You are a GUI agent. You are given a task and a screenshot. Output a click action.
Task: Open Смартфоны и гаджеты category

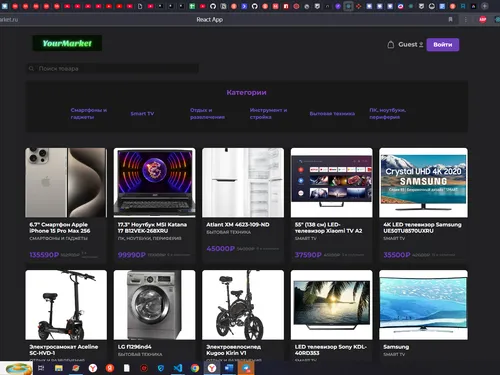click(89, 114)
